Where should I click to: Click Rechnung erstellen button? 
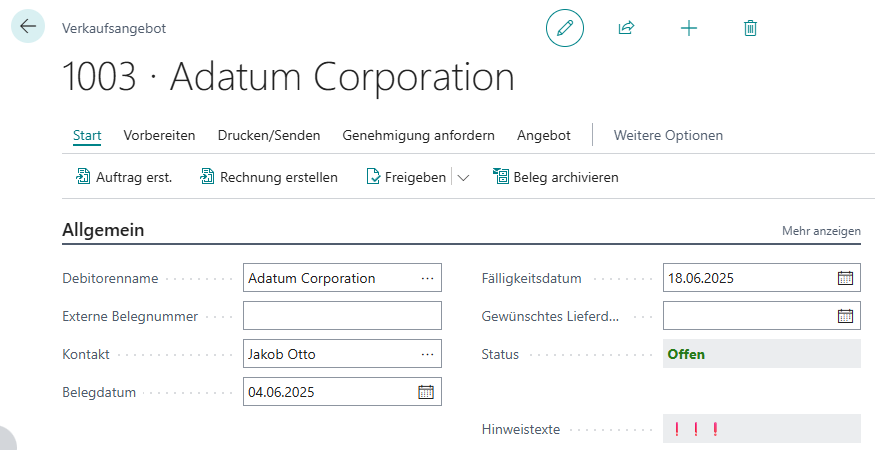pos(269,177)
